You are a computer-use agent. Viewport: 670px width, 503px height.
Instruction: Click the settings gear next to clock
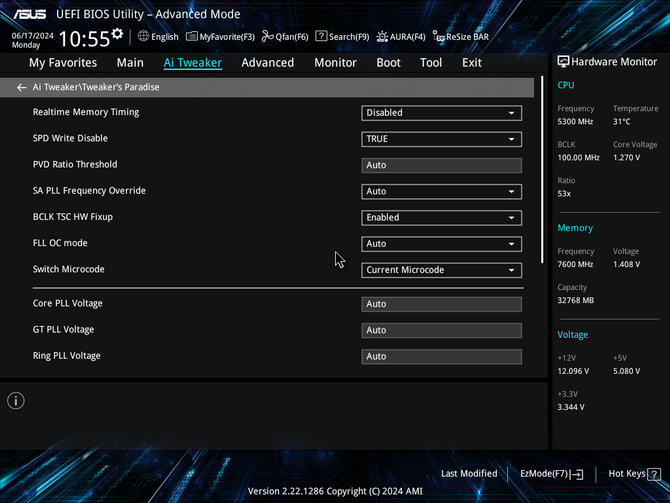(117, 34)
